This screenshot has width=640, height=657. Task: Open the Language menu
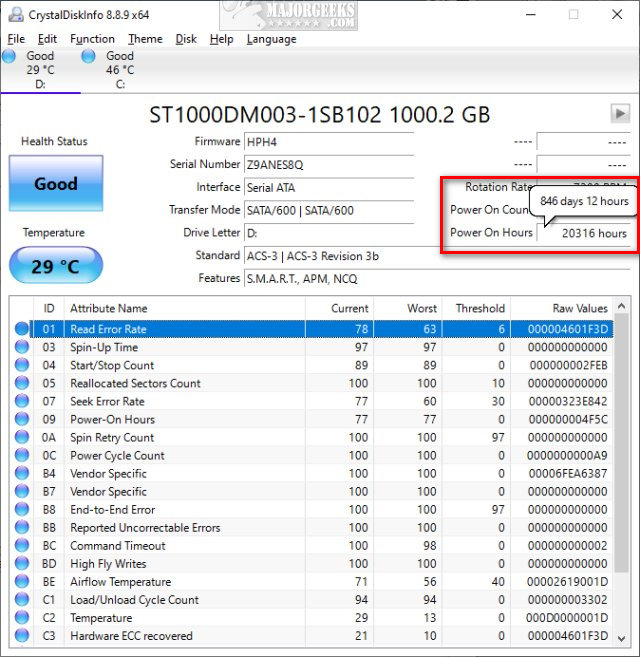click(271, 39)
